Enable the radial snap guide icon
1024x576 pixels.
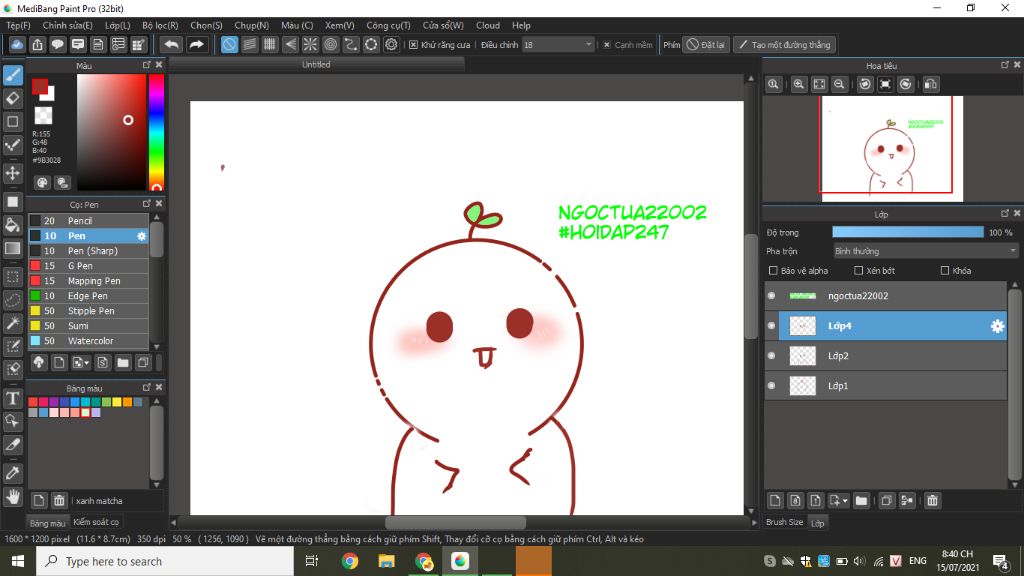310,44
